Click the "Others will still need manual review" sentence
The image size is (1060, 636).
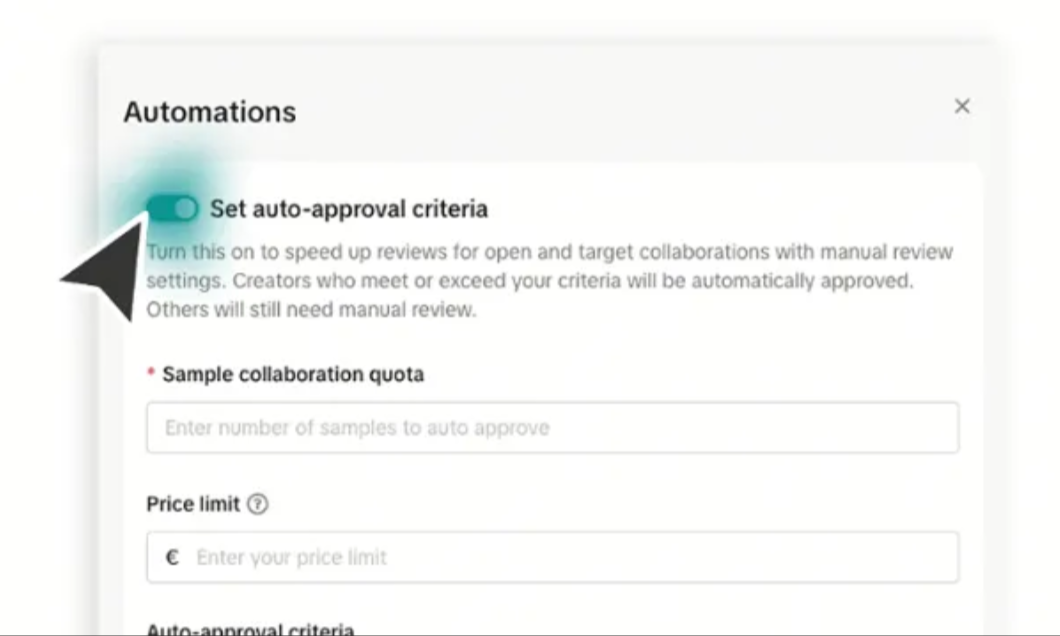pyautogui.click(x=312, y=310)
